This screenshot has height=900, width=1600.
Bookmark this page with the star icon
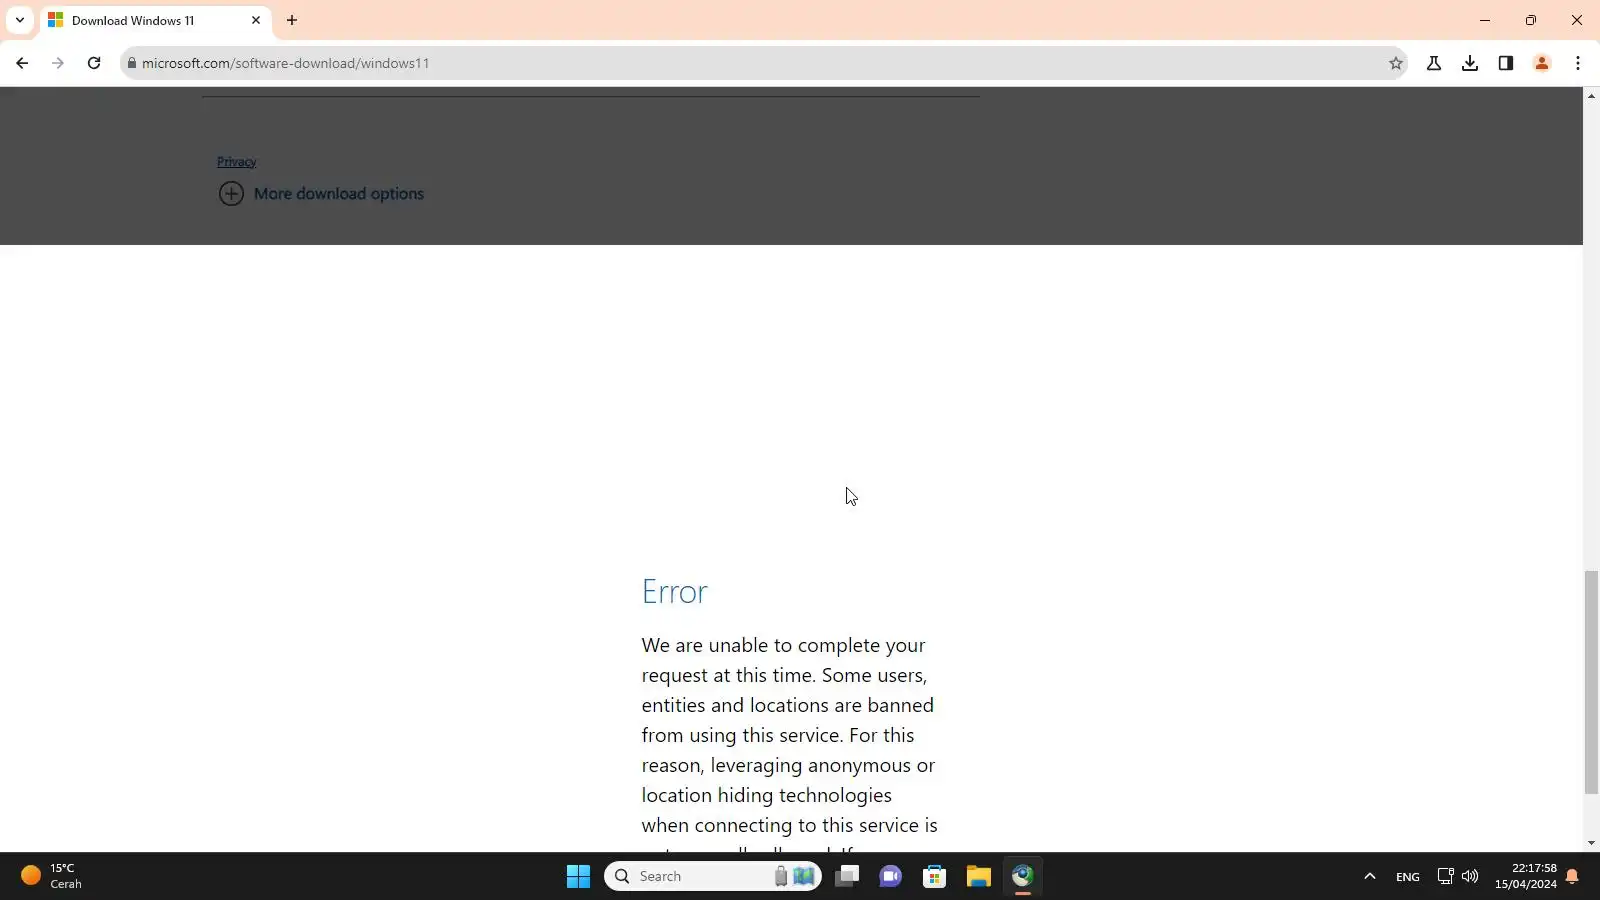1396,63
